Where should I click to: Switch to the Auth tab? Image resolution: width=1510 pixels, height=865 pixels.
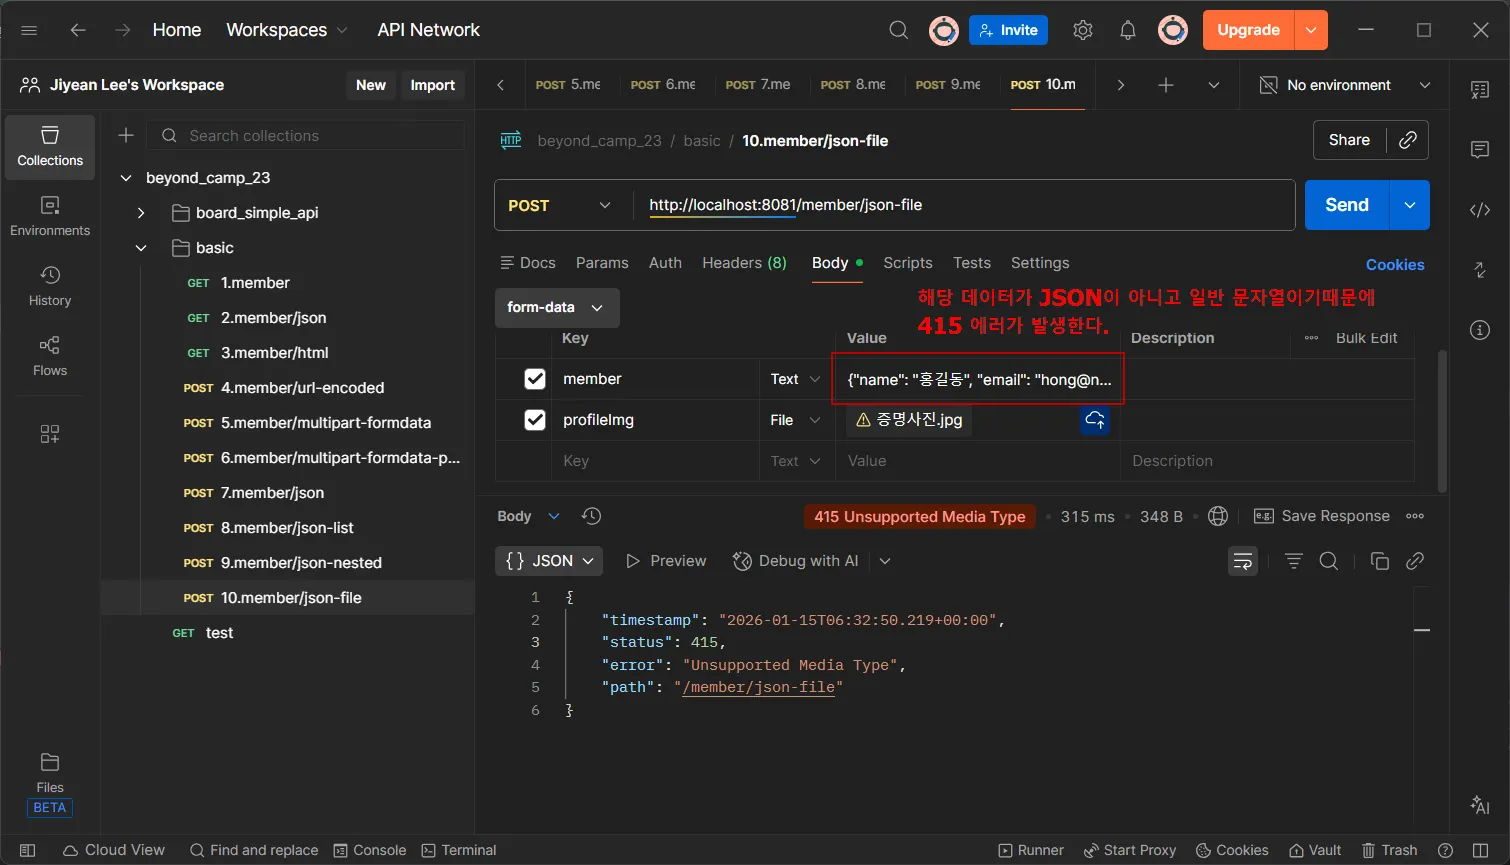(x=665, y=263)
